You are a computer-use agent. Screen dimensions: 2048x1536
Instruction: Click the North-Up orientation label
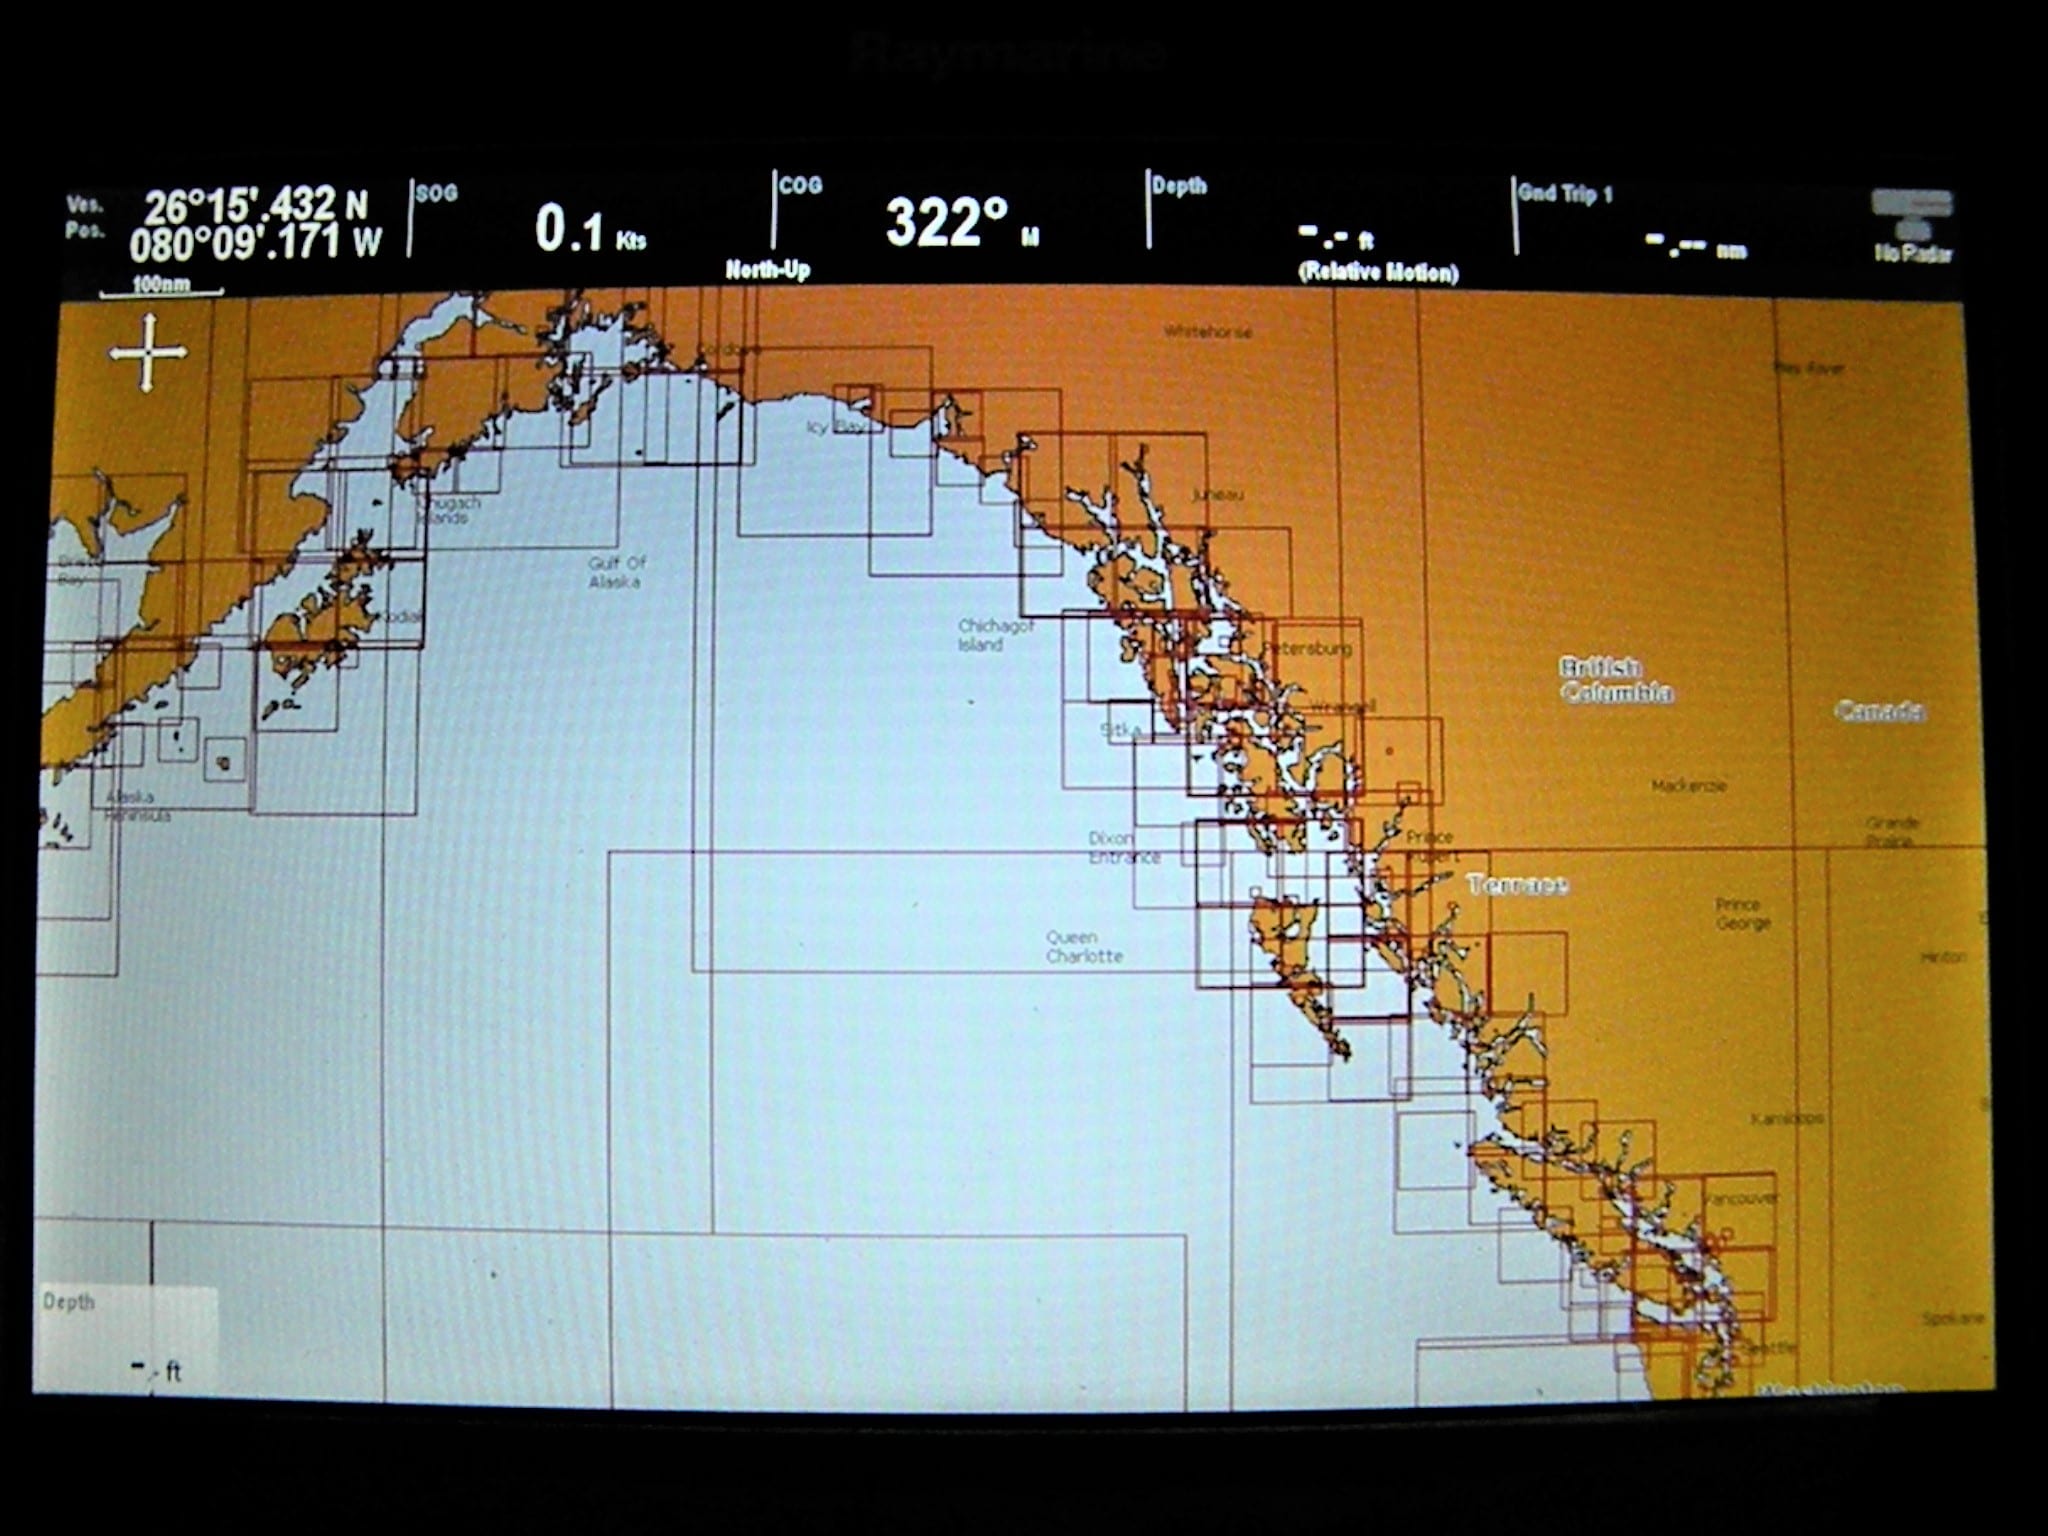[x=767, y=270]
